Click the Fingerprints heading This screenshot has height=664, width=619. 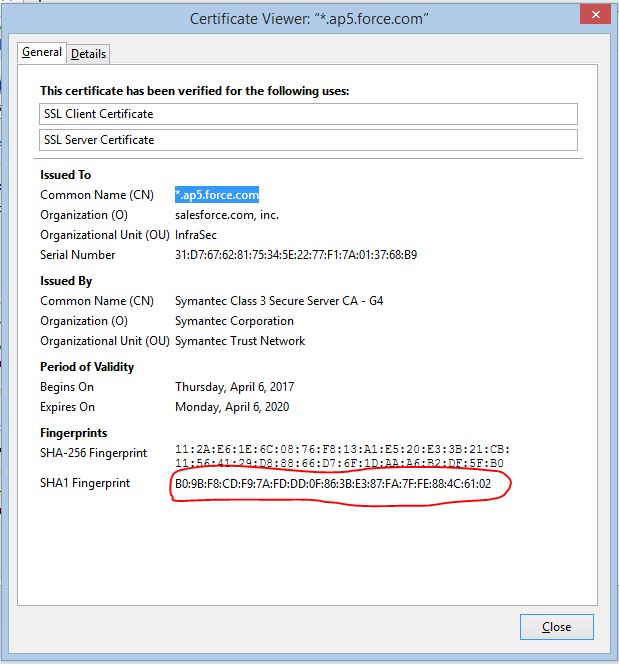[74, 433]
